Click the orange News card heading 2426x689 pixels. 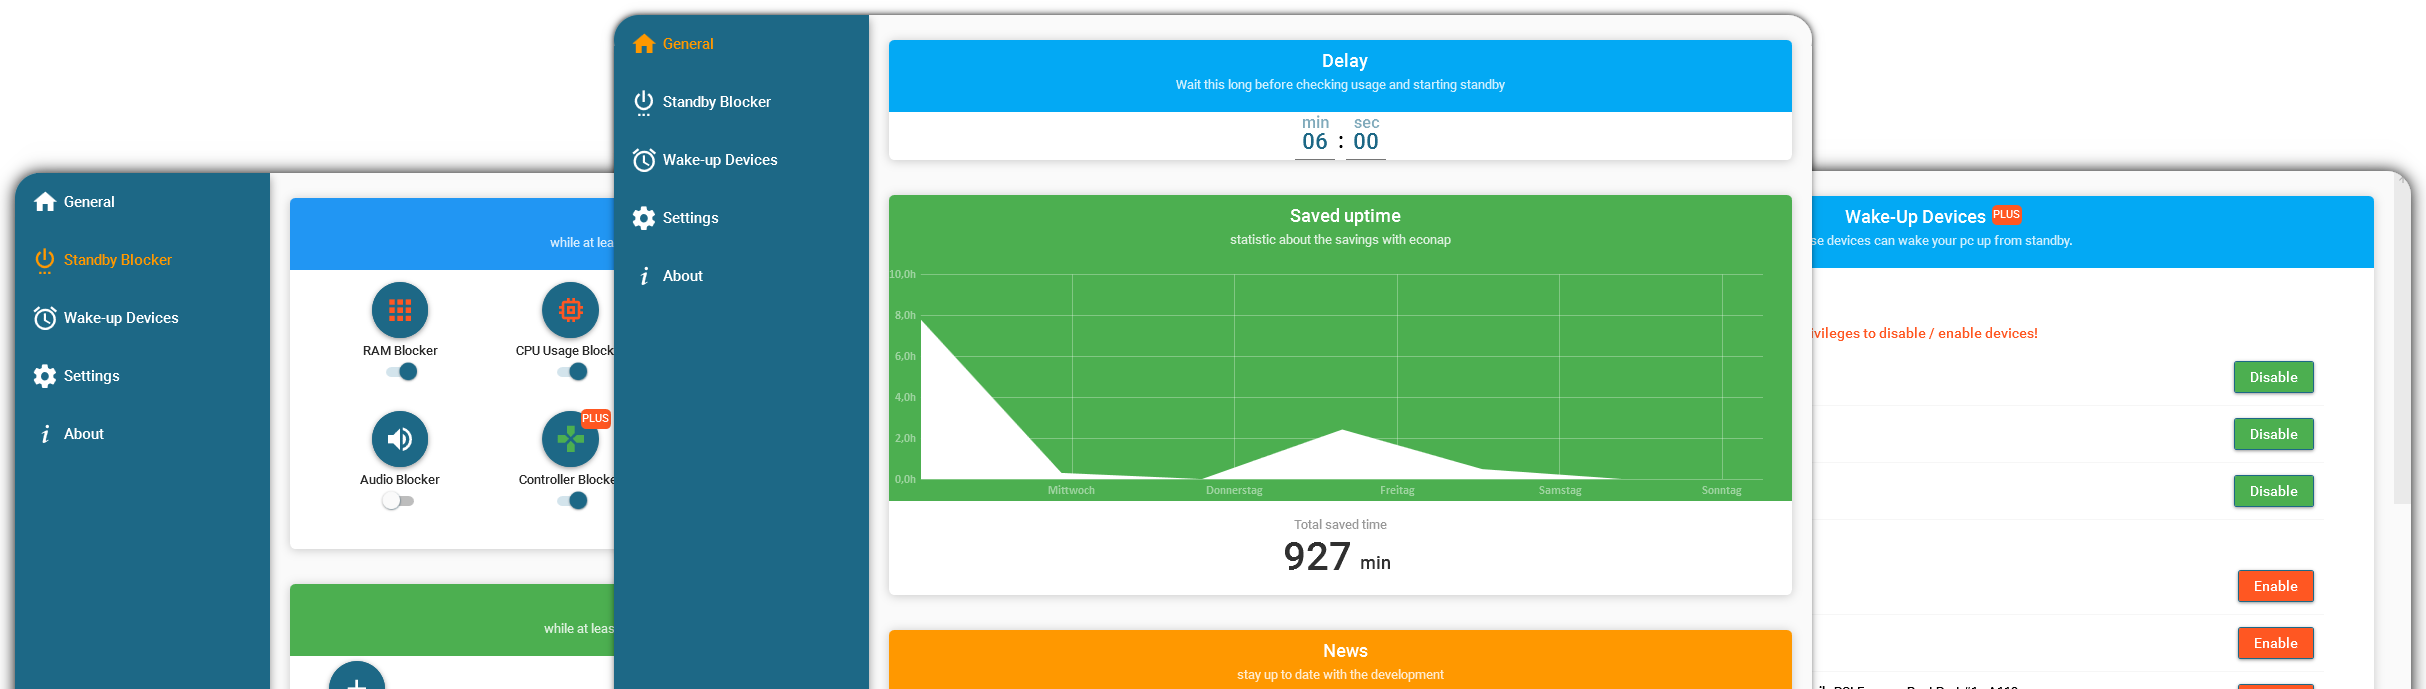tap(1345, 651)
